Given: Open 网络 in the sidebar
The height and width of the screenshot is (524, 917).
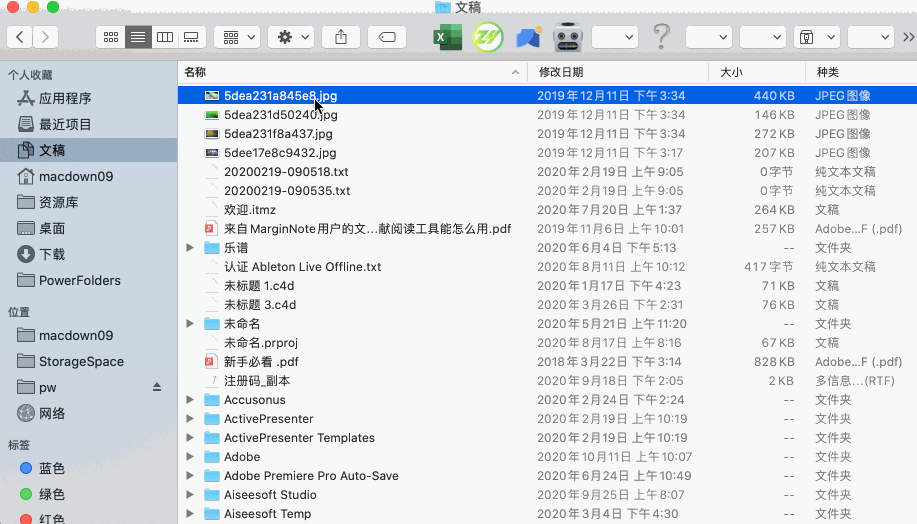Looking at the screenshot, I should pyautogui.click(x=89, y=413).
